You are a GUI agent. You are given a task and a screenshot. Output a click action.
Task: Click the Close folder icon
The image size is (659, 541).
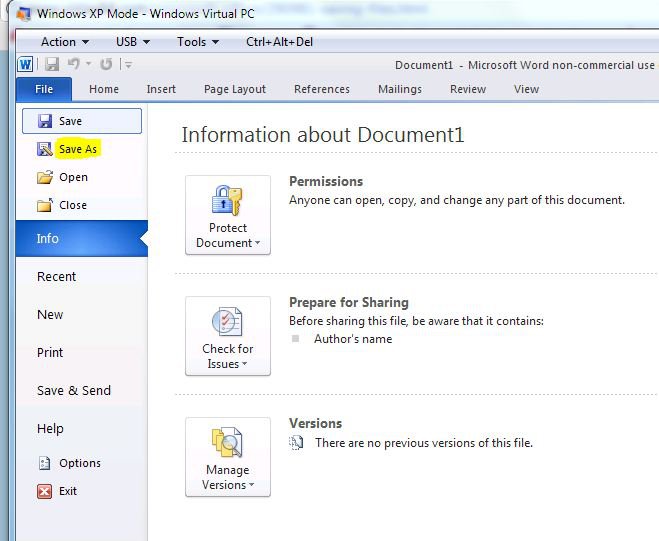coord(45,205)
